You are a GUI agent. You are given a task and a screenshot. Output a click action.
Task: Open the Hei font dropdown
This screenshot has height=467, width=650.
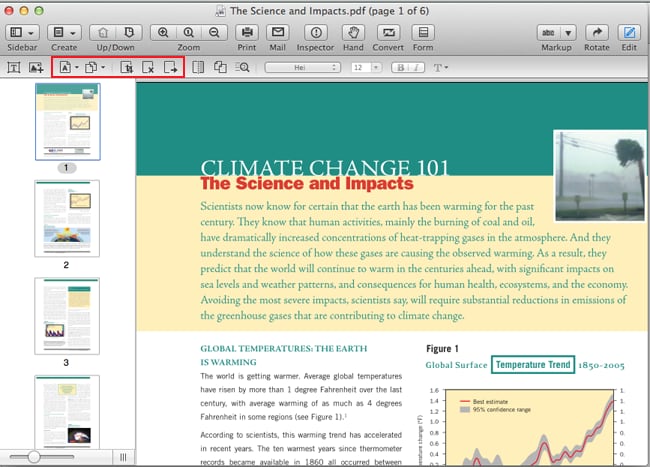pos(303,68)
